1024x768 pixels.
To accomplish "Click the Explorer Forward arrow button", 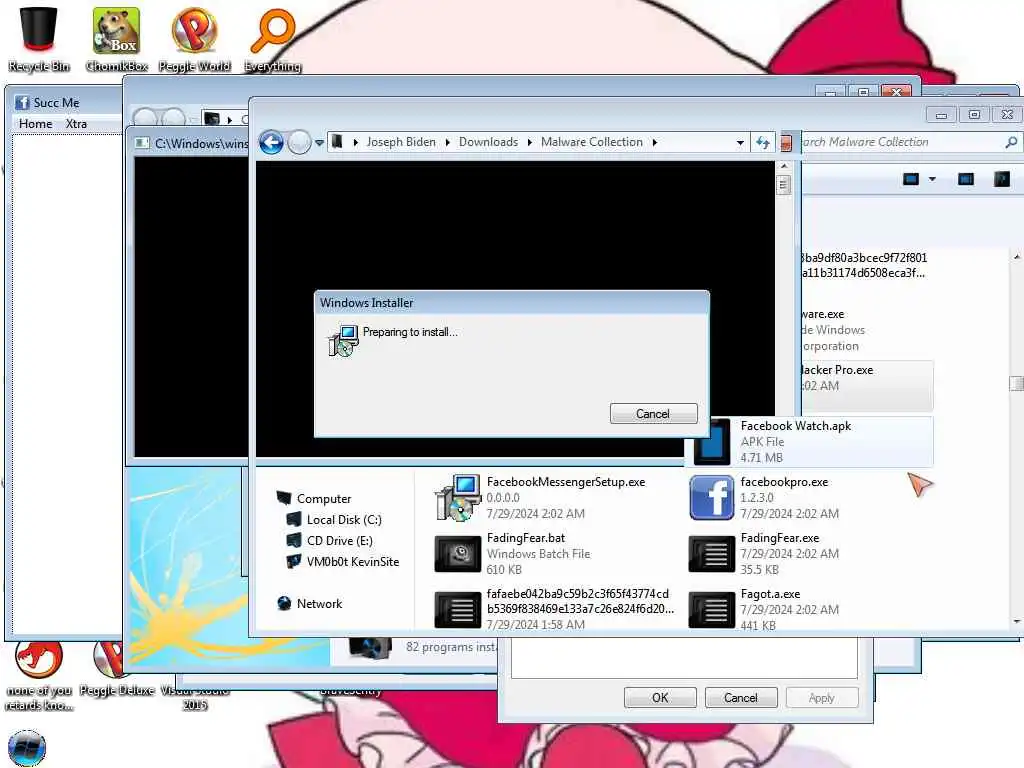I will click(x=299, y=142).
